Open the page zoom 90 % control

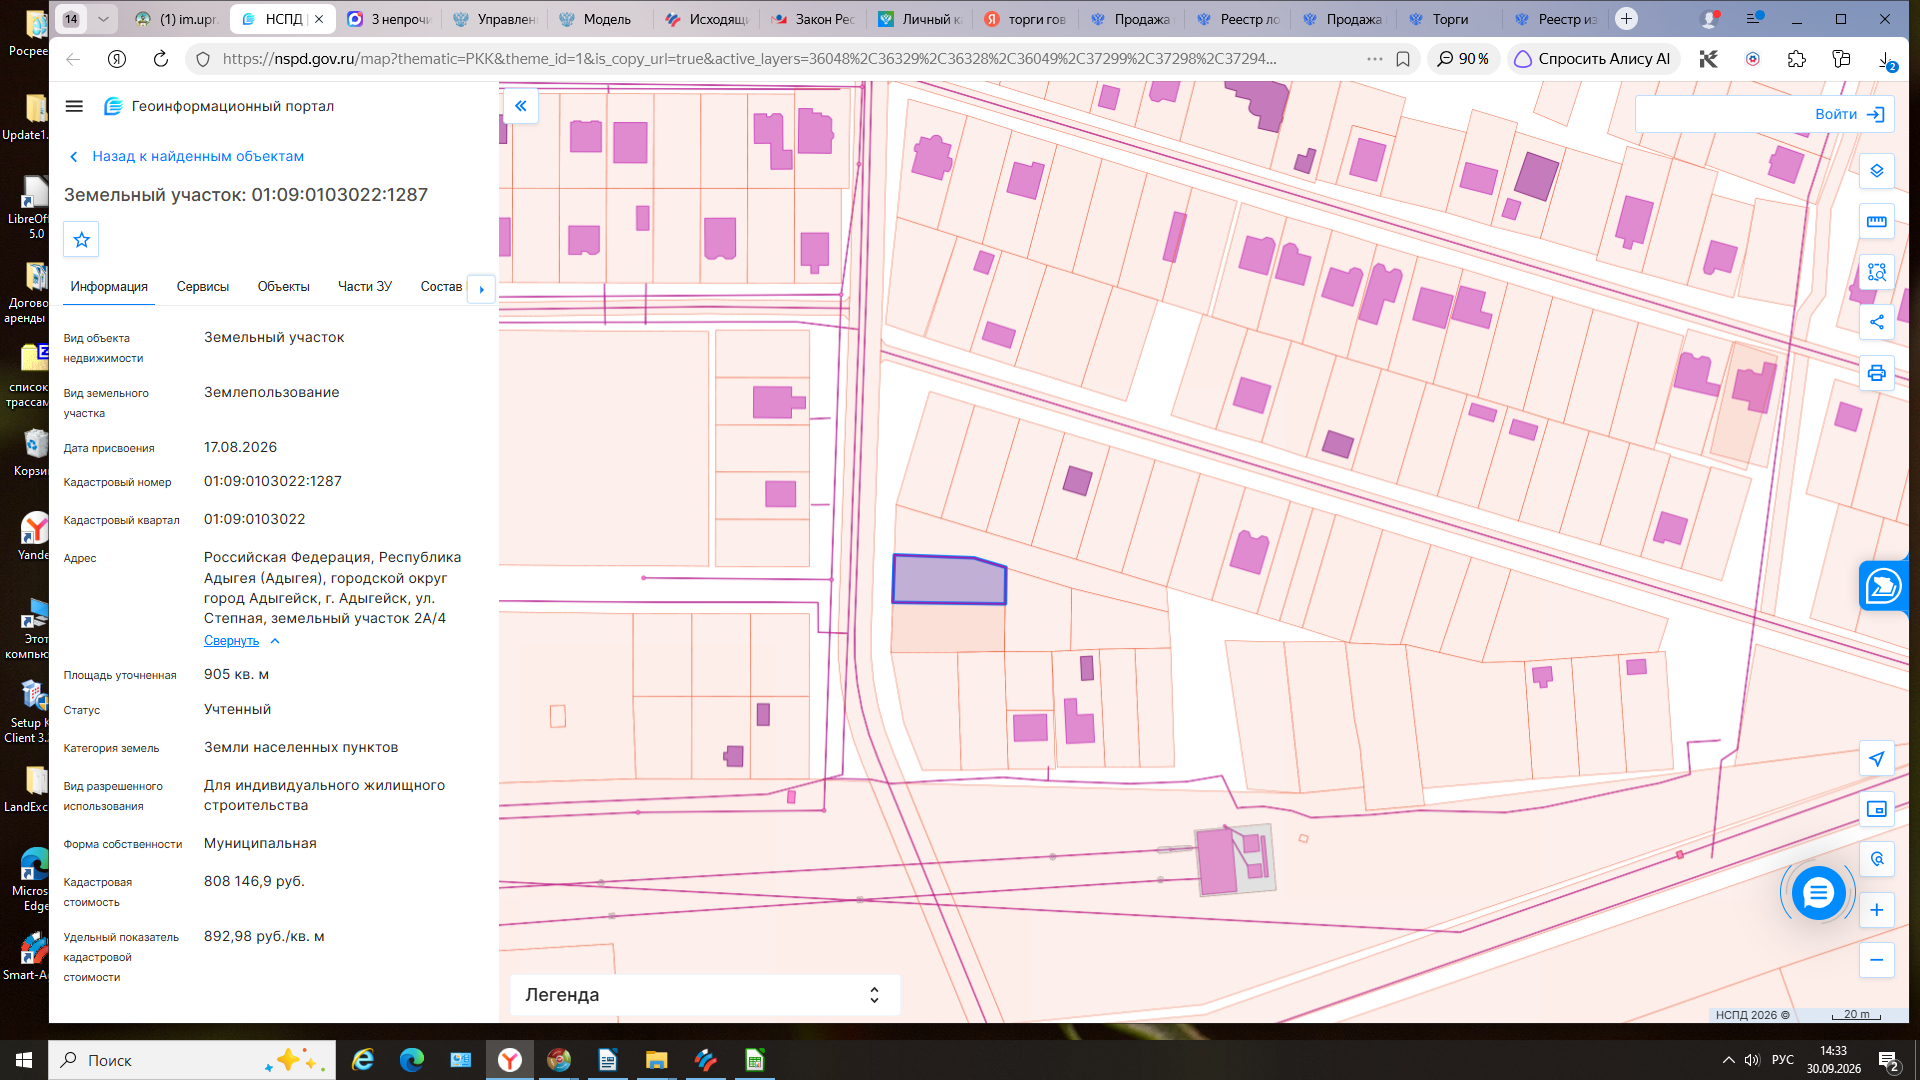pyautogui.click(x=1463, y=59)
